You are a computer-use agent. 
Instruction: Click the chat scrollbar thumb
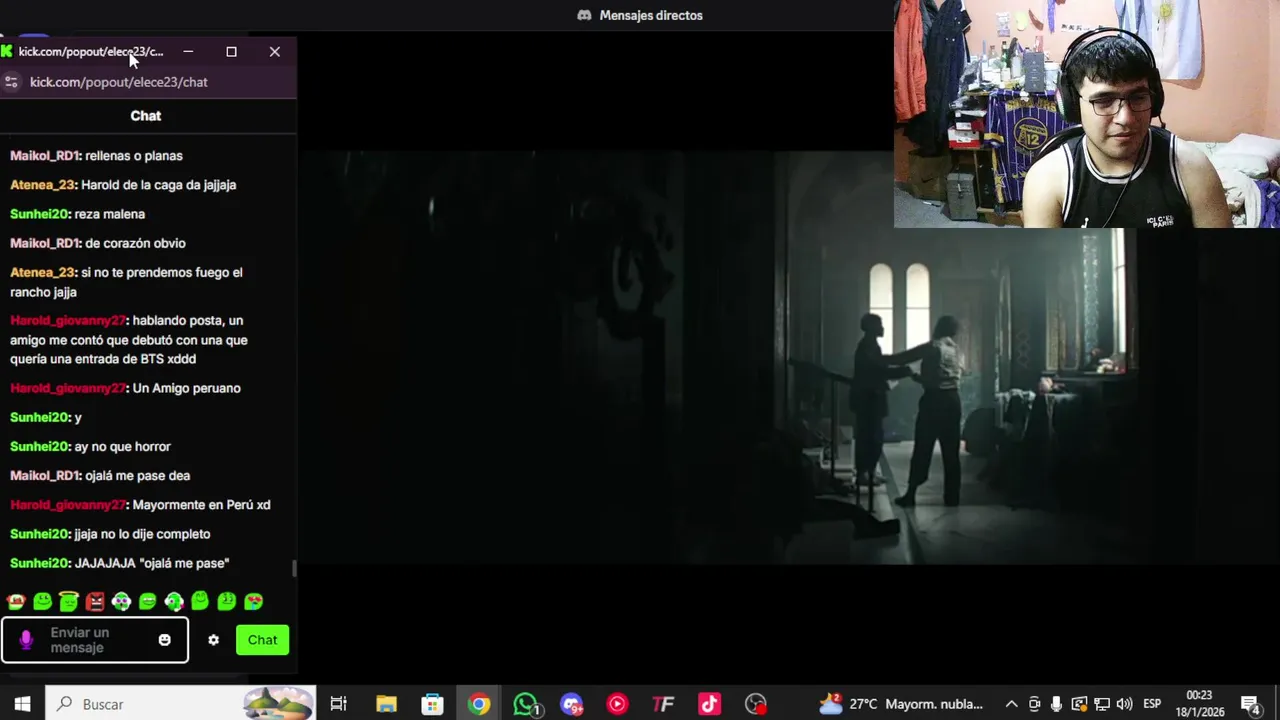click(294, 568)
